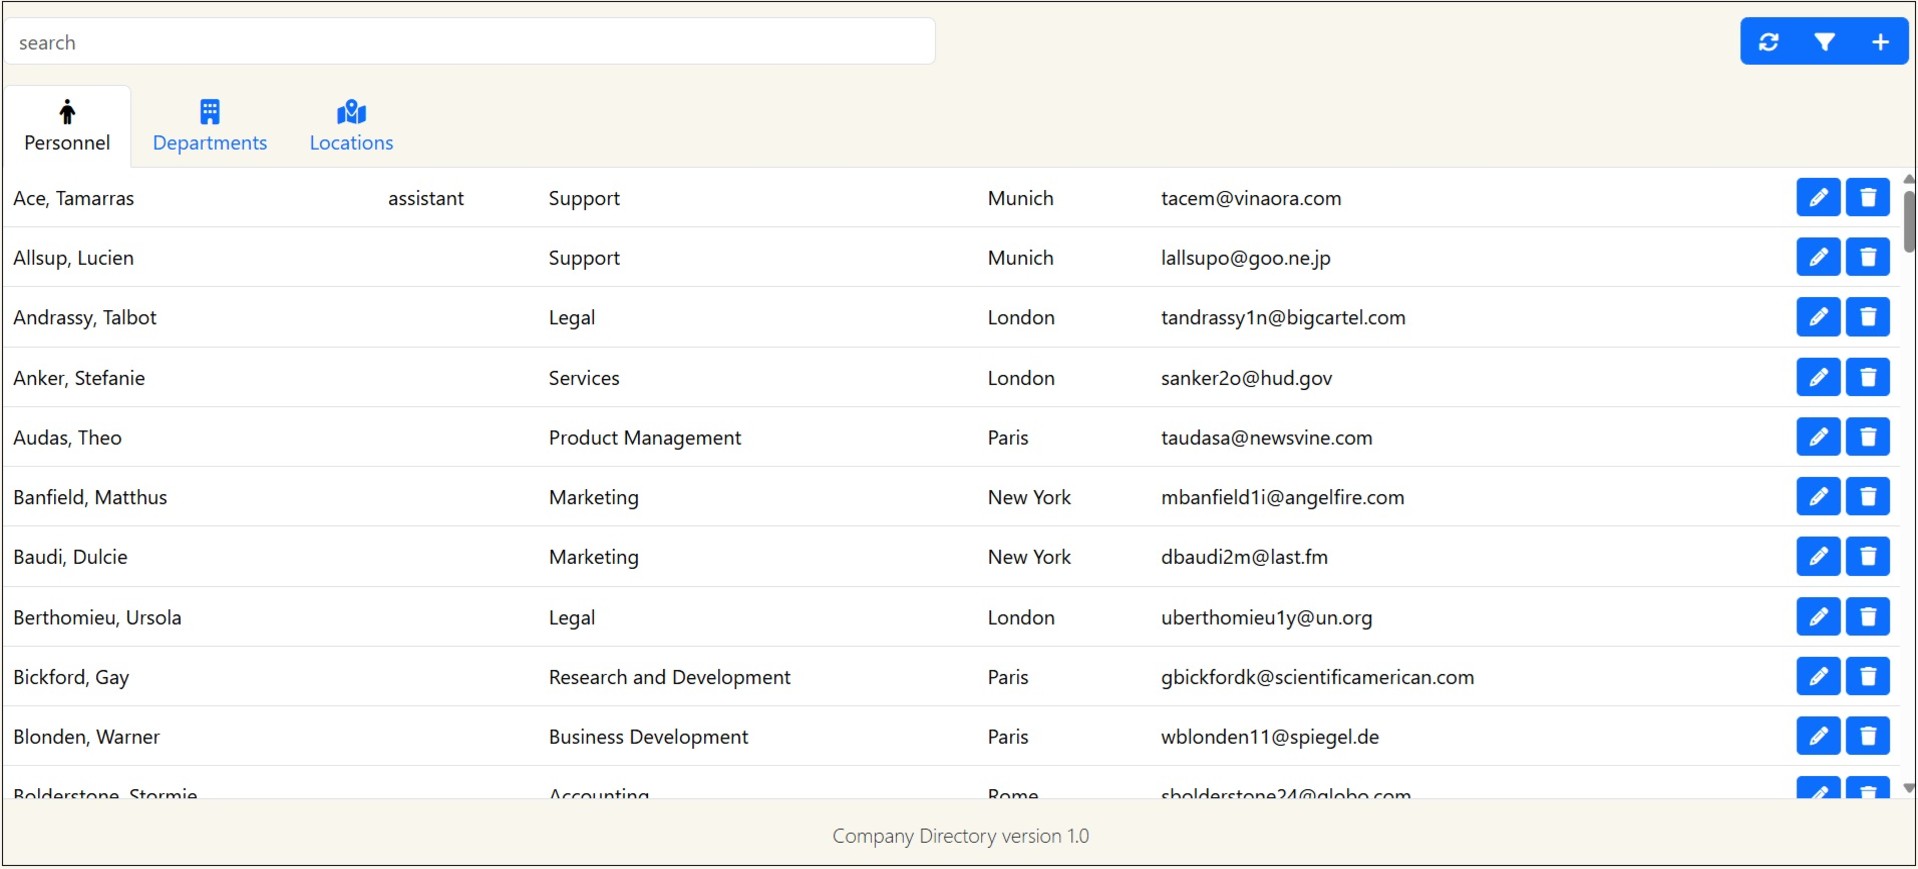Trash the Ursola Berthomieu row
This screenshot has width=1918, height=869.
[x=1867, y=616]
